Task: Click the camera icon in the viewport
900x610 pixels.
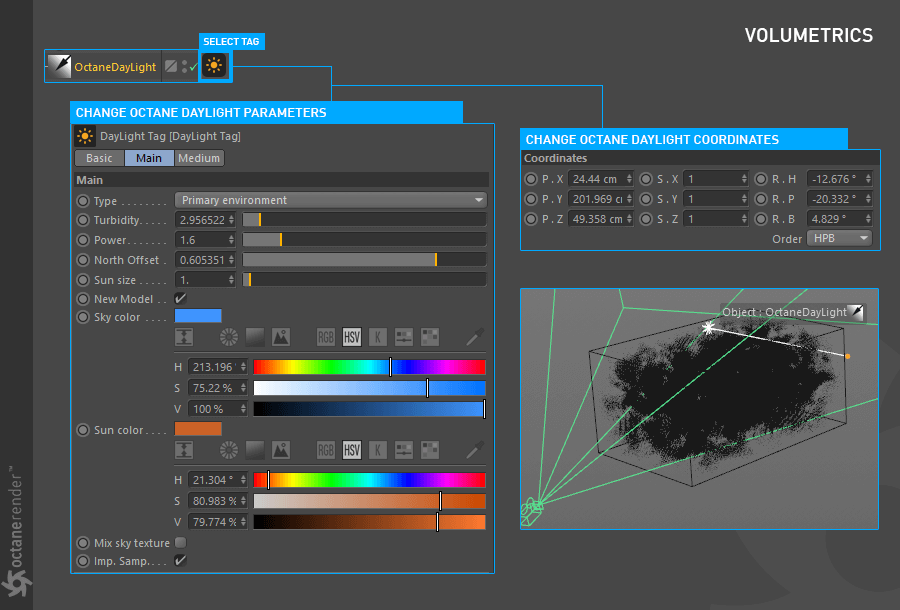Action: click(532, 511)
